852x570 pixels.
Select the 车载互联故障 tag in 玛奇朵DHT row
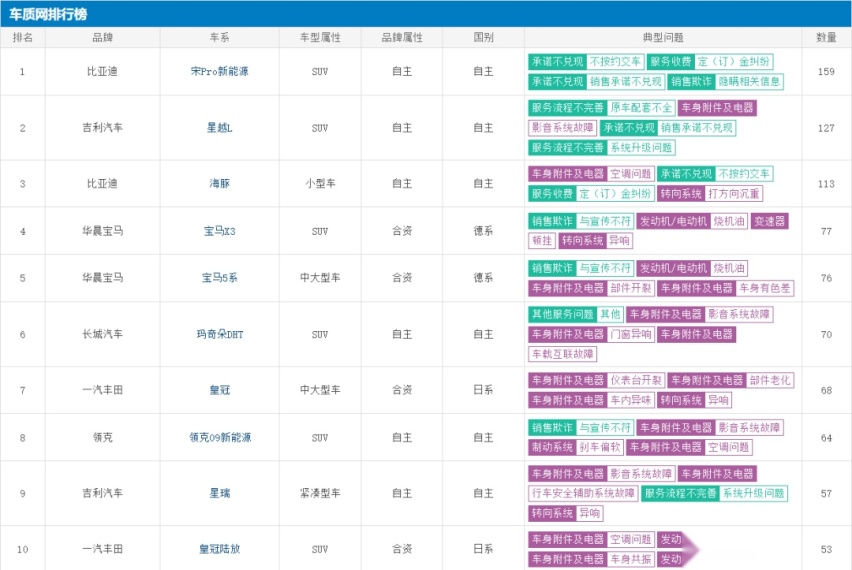tap(562, 354)
